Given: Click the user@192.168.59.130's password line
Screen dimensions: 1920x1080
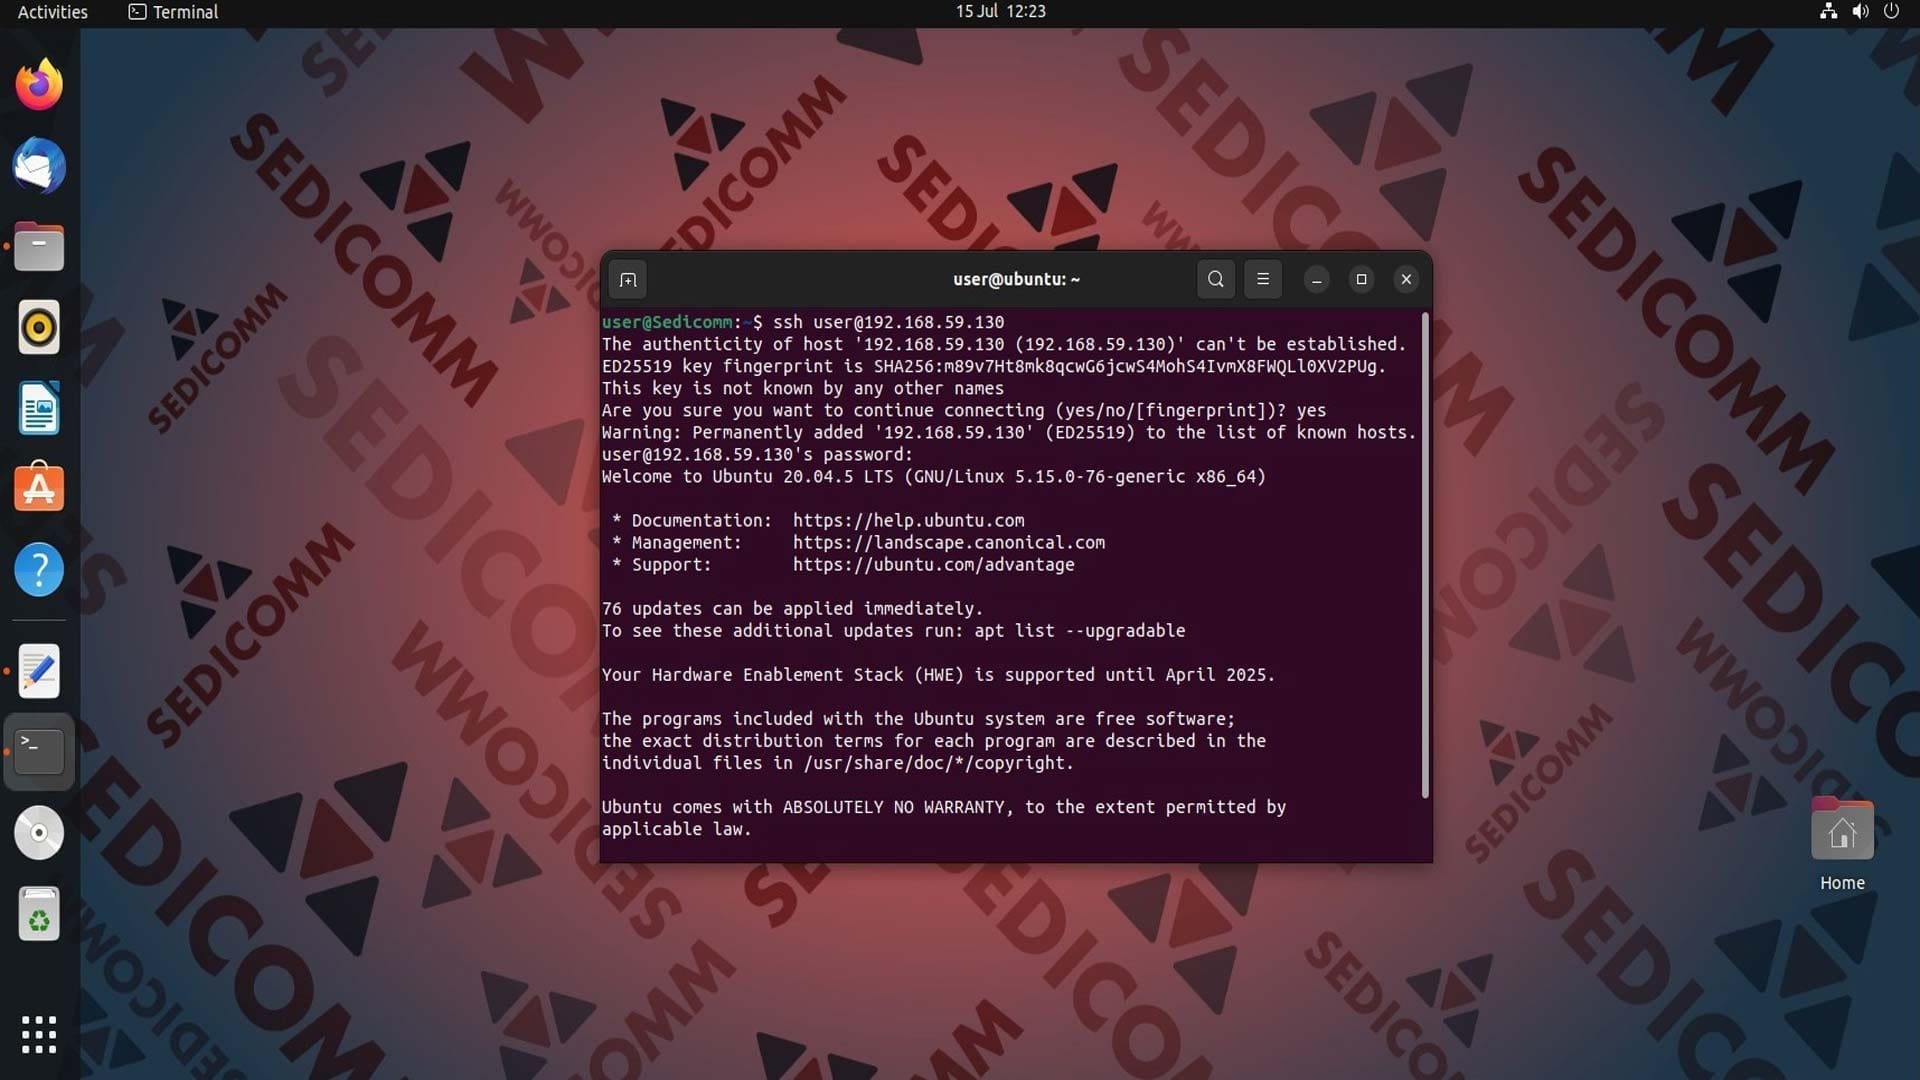Looking at the screenshot, I should (x=757, y=454).
